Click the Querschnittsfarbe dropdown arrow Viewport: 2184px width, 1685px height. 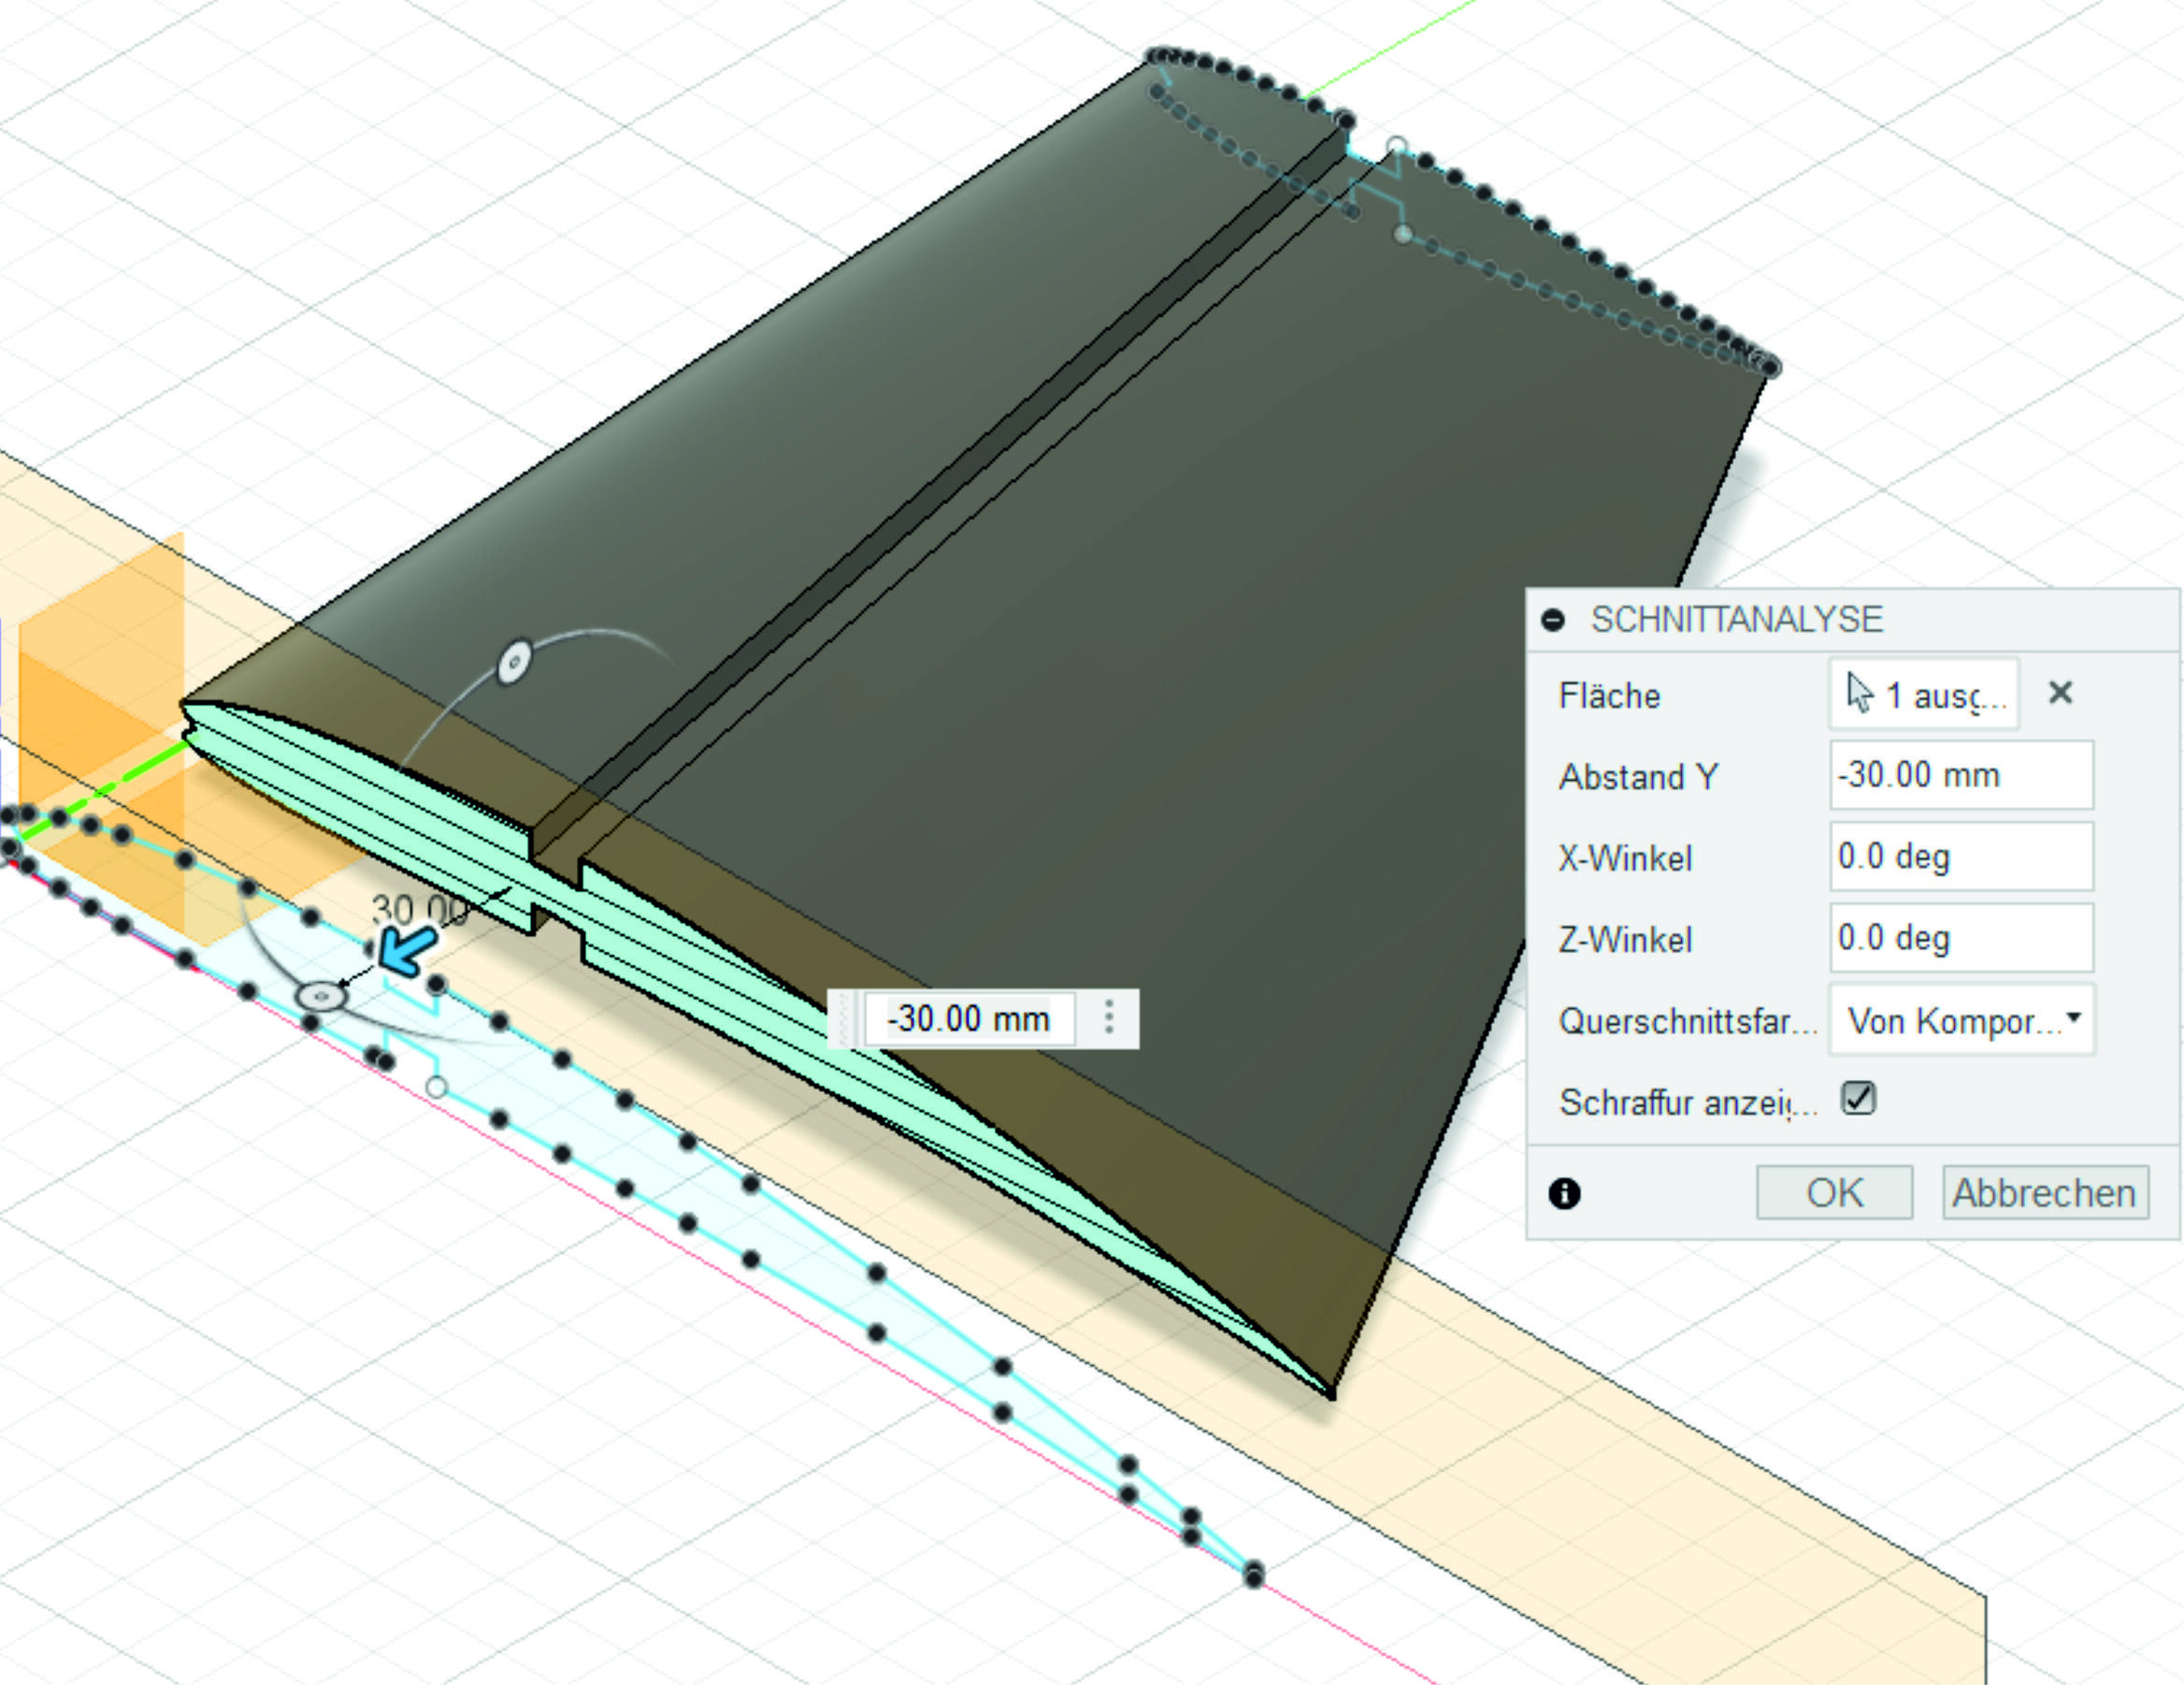point(2073,1018)
